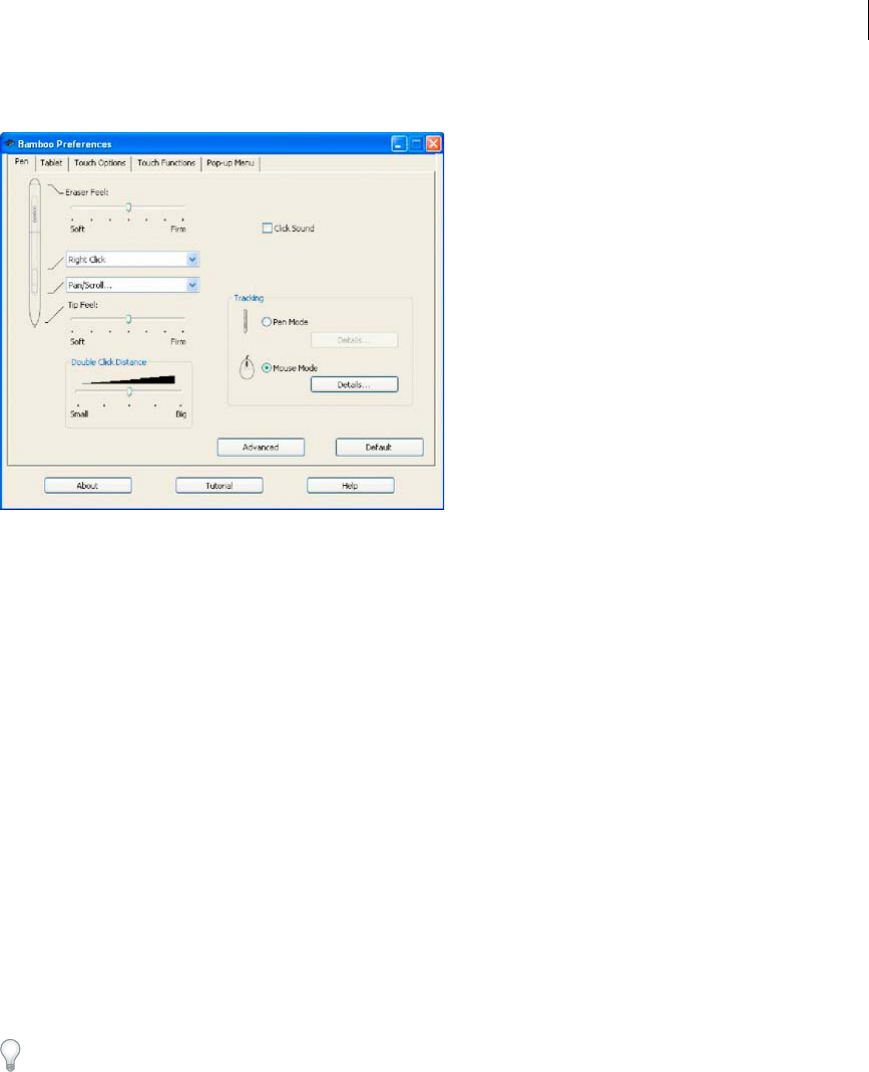The width and height of the screenshot is (869, 1072).
Task: Switch to the Pen tab
Action: (22, 162)
